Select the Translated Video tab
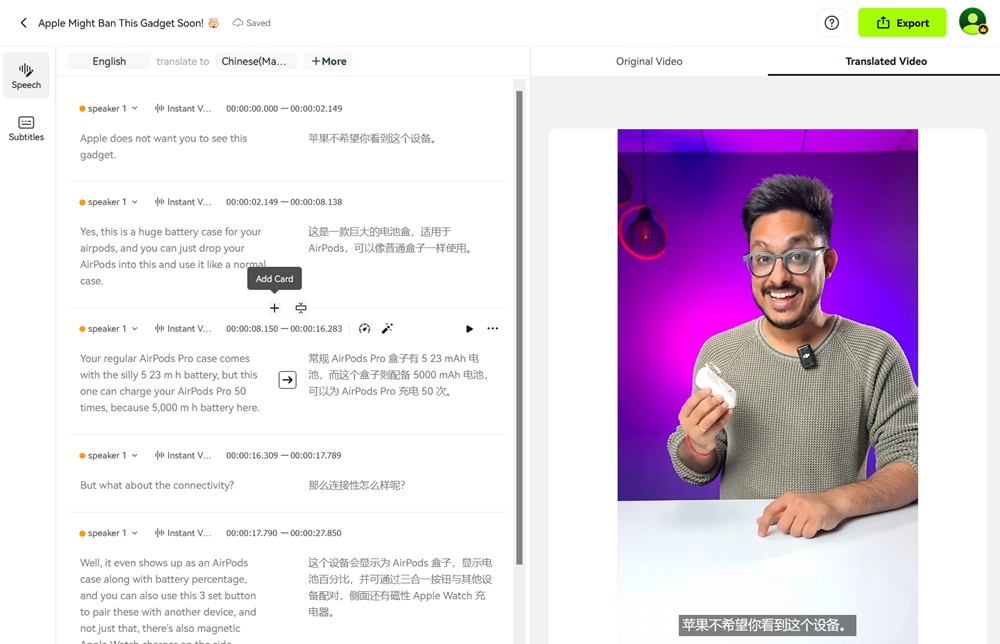This screenshot has height=644, width=1000. pyautogui.click(x=885, y=61)
